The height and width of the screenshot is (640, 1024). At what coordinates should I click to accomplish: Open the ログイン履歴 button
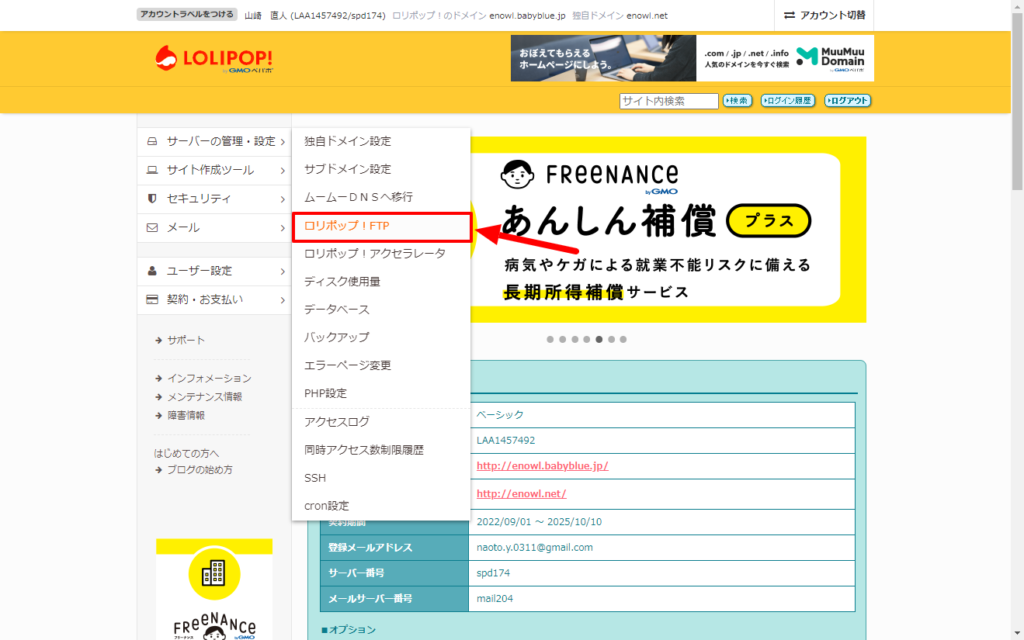788,101
